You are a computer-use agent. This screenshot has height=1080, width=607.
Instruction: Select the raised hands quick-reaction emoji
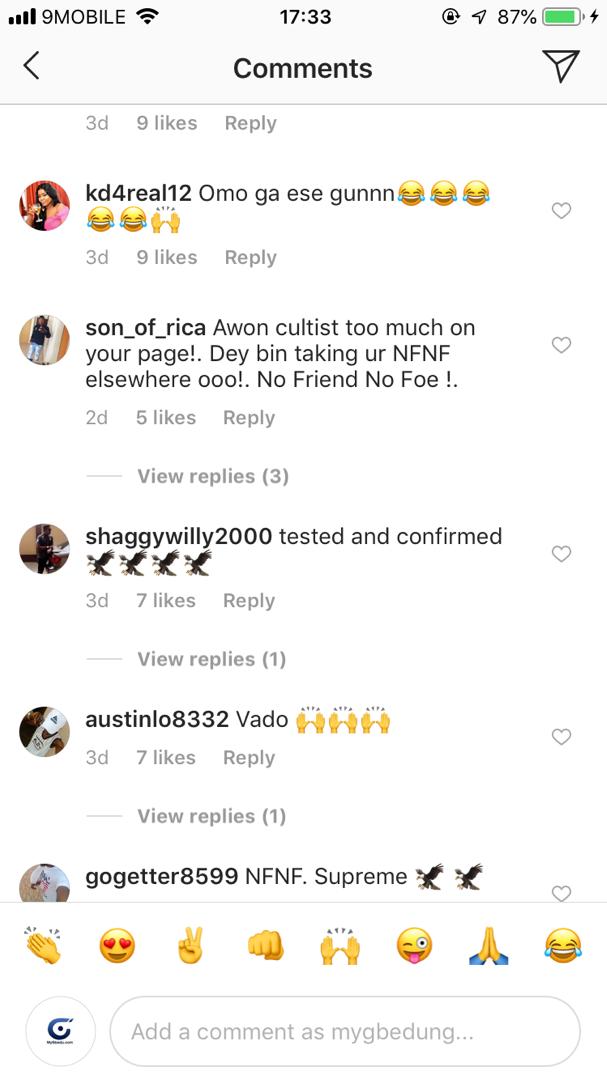point(340,944)
